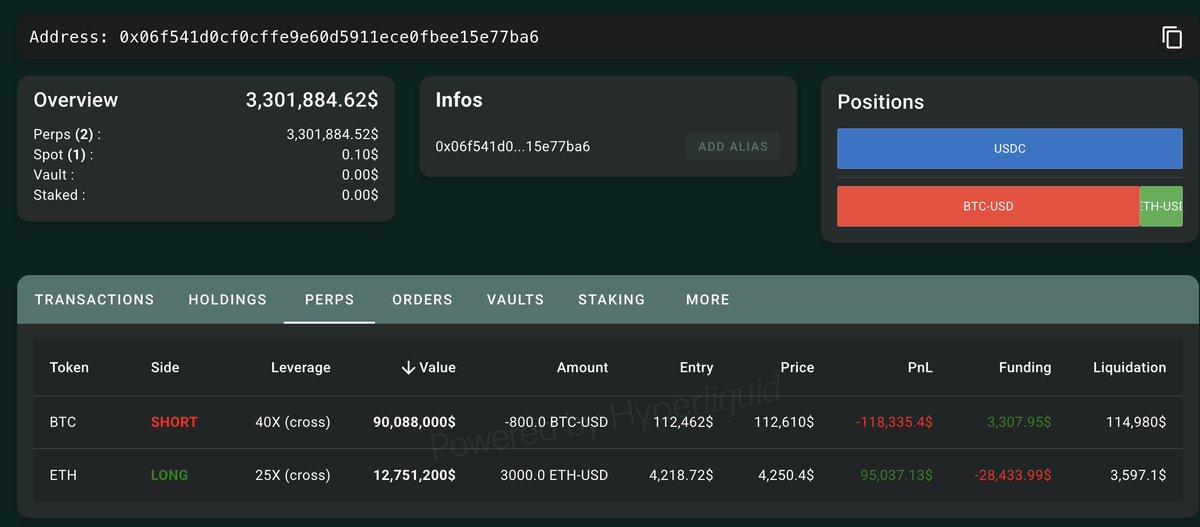The height and width of the screenshot is (527, 1200).
Task: Click the ADD ALIAS button
Action: (x=733, y=146)
